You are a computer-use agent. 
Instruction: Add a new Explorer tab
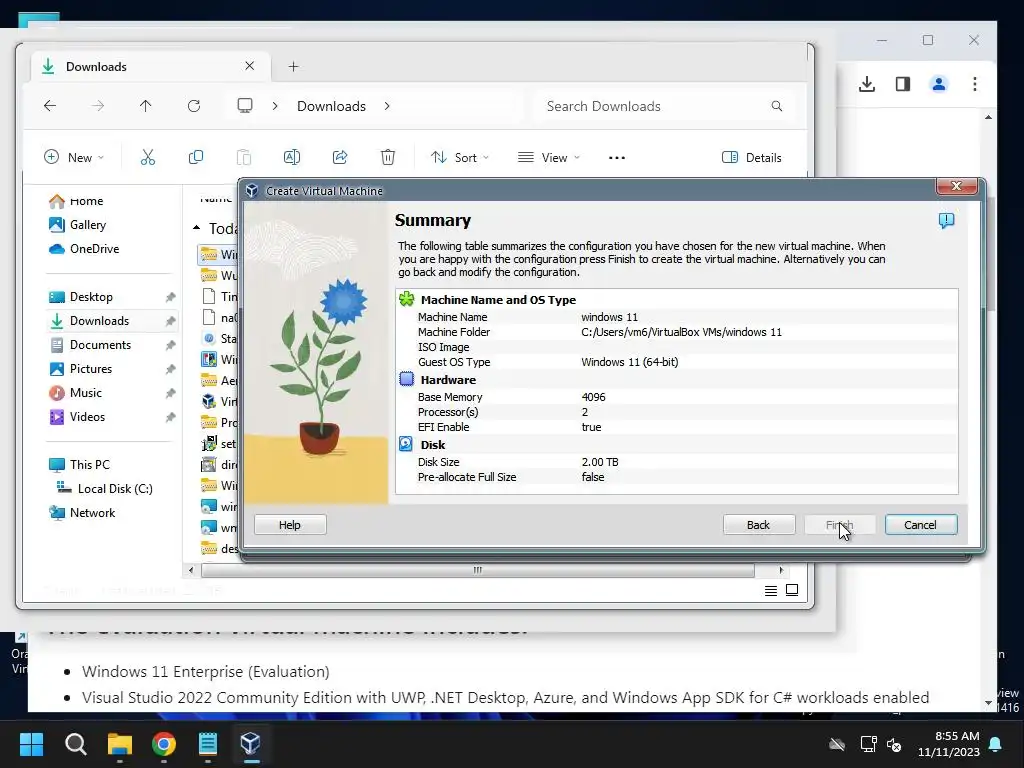coord(293,67)
